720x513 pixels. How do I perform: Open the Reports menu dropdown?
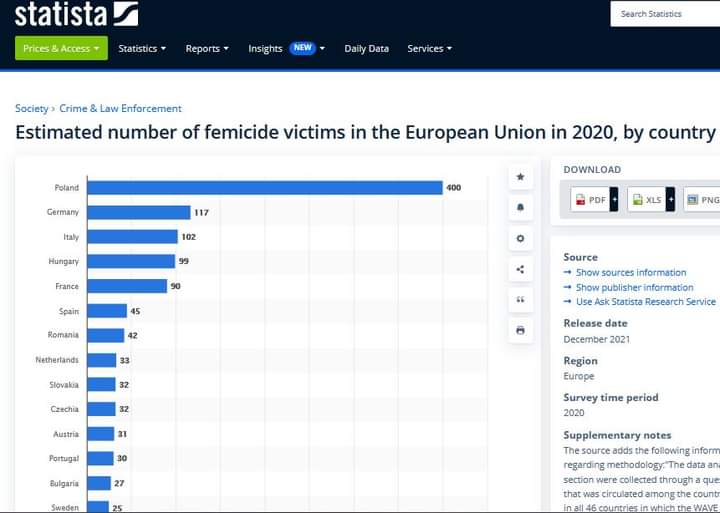pyautogui.click(x=207, y=49)
